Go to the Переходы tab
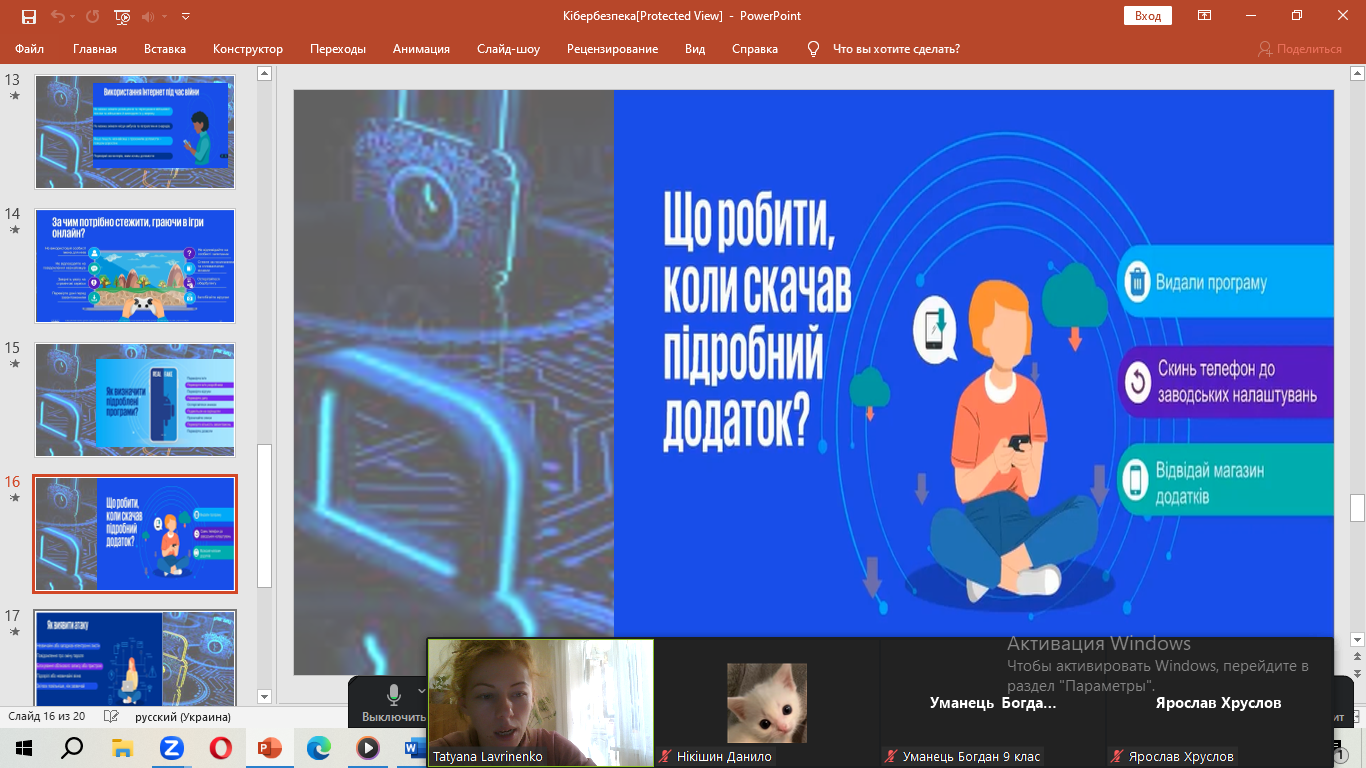The width and height of the screenshot is (1366, 768). pos(338,49)
